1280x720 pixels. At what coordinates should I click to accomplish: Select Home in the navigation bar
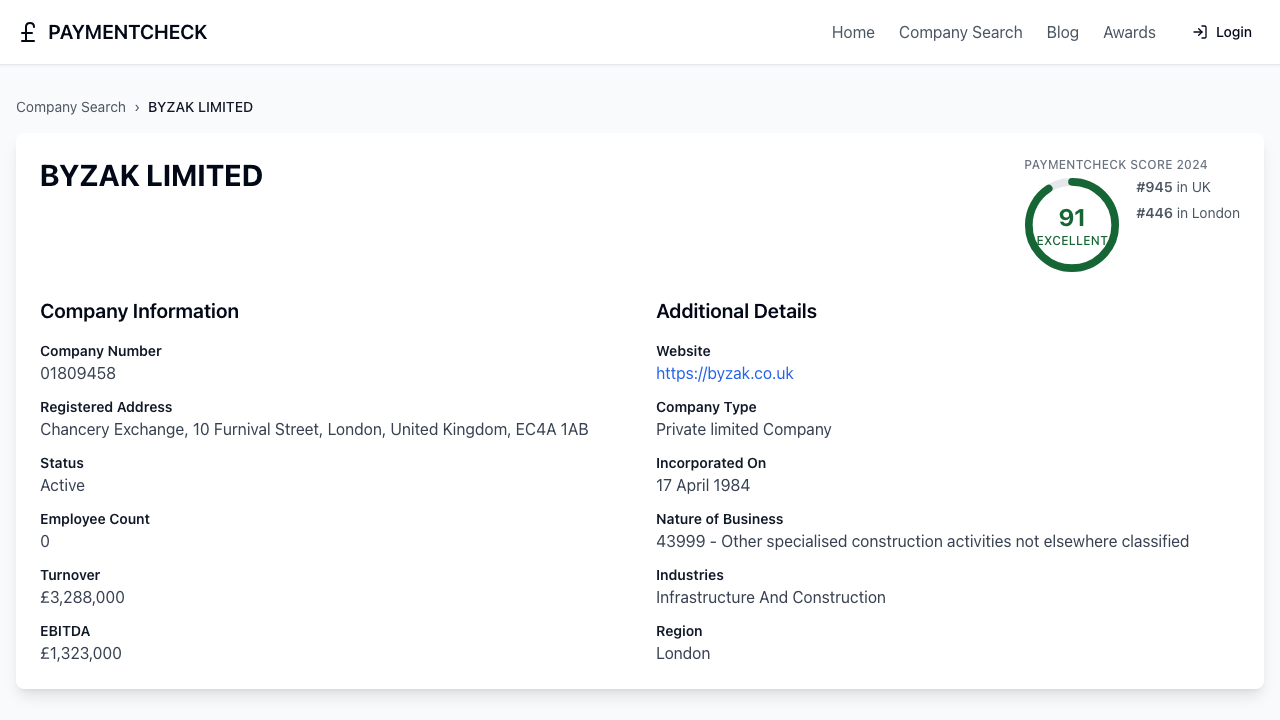(853, 32)
